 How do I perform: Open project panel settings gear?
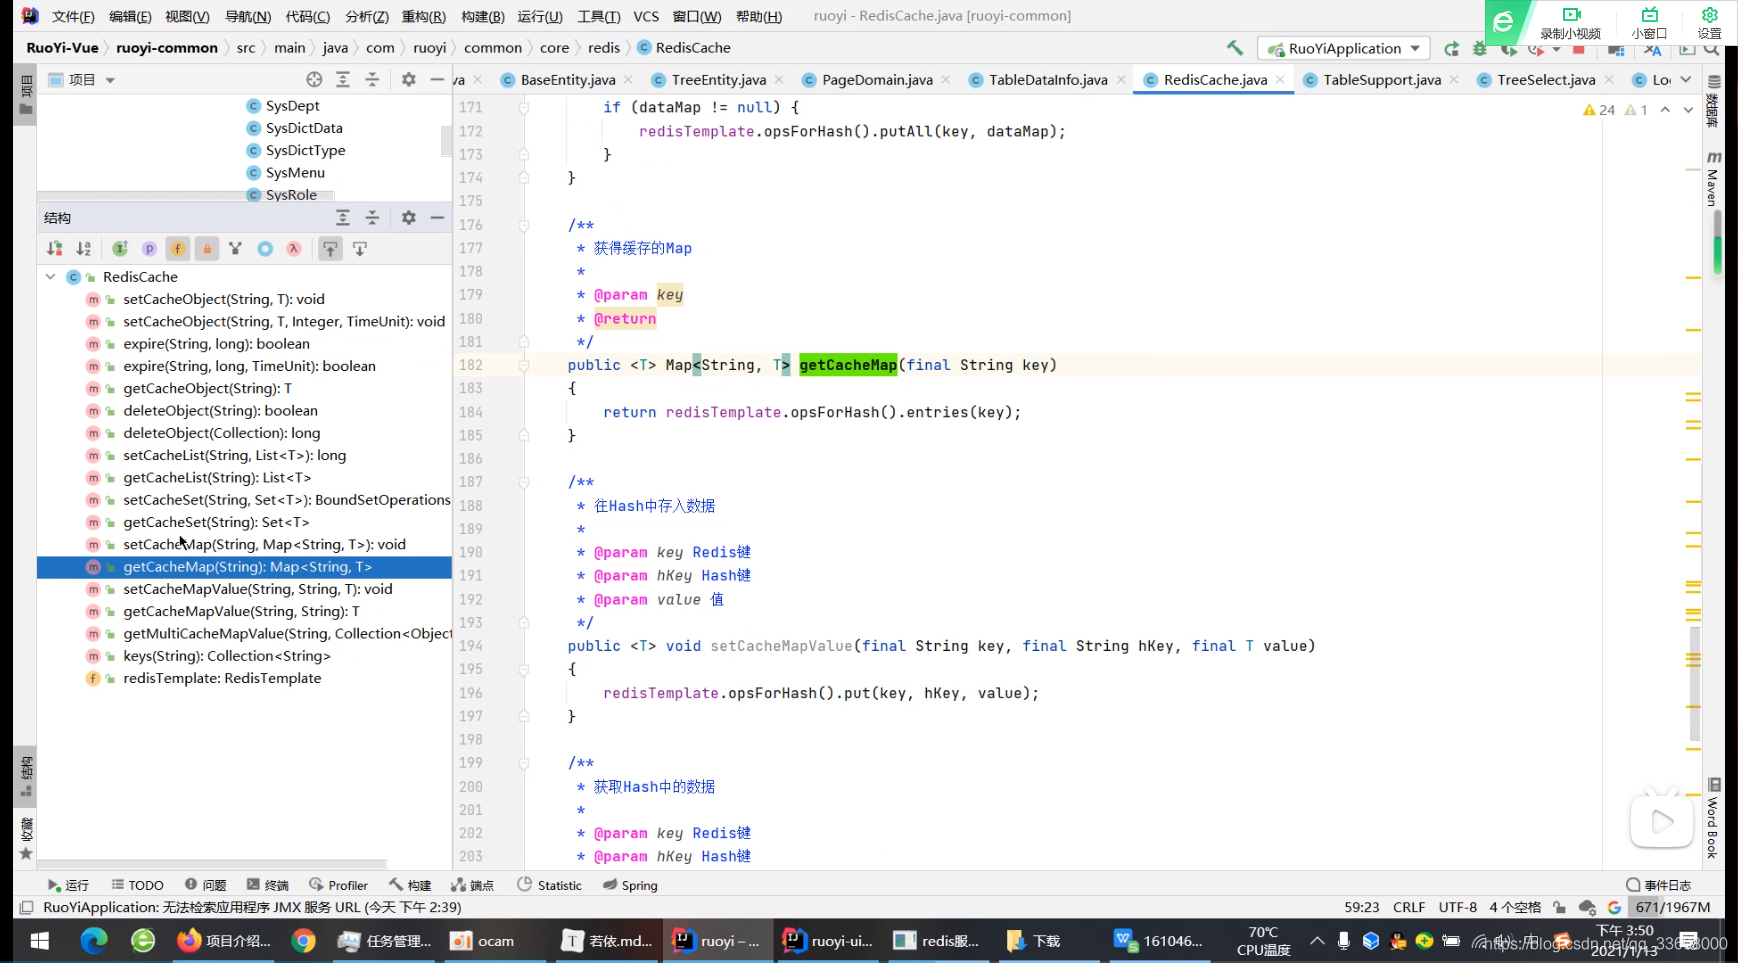[408, 79]
